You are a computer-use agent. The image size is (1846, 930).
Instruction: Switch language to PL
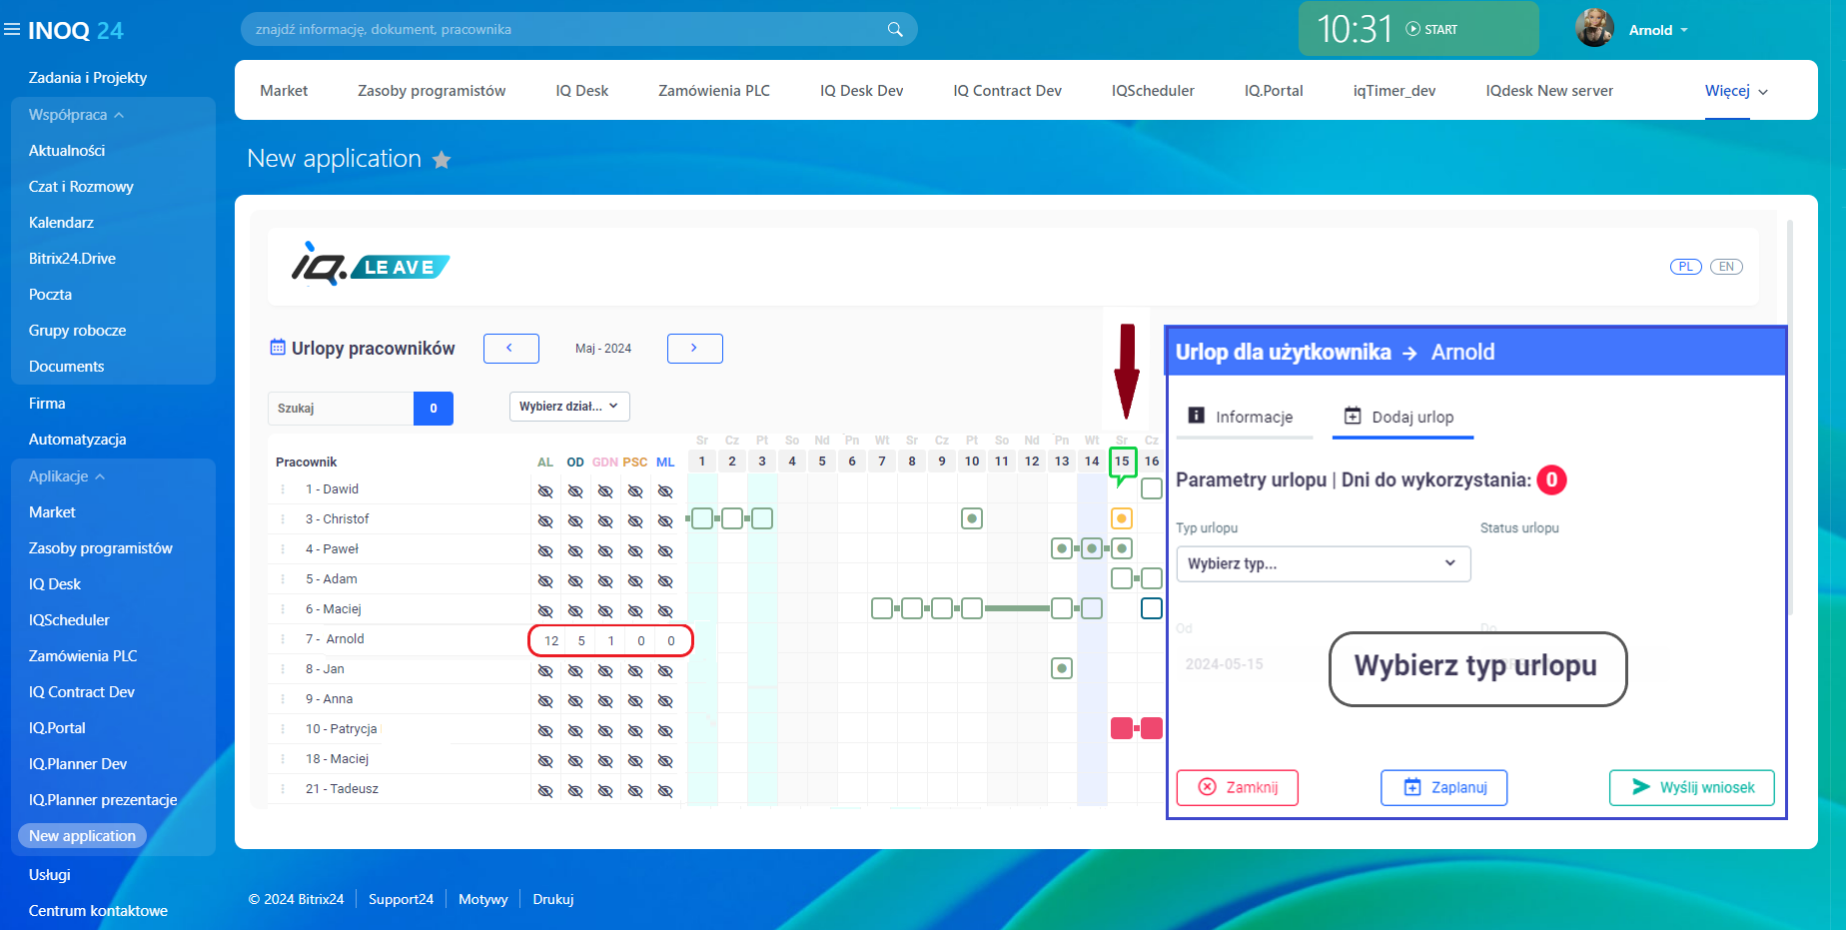(1686, 267)
